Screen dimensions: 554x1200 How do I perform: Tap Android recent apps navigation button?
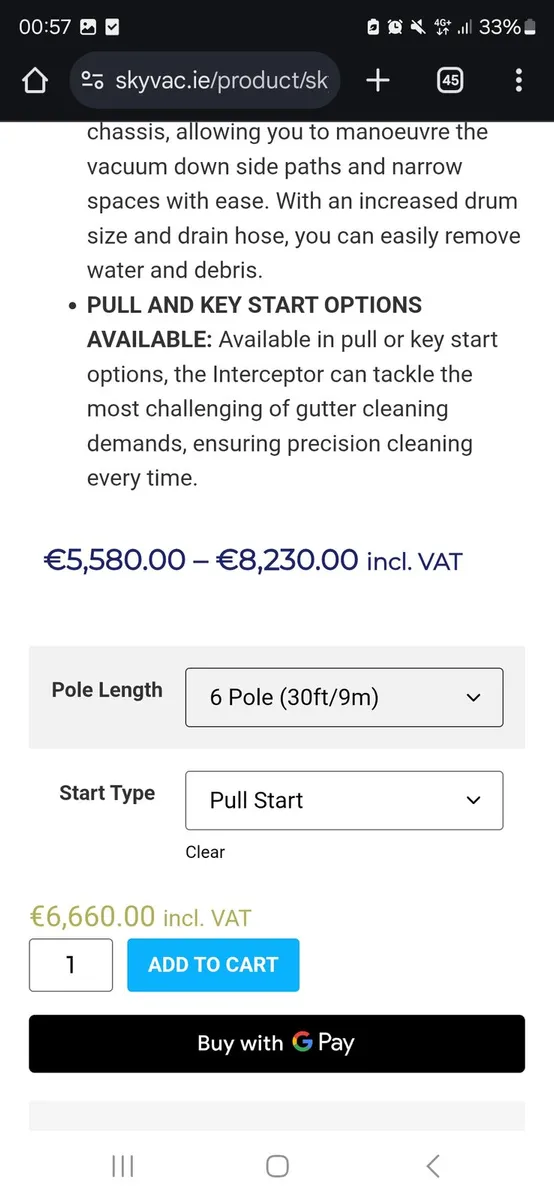coord(123,1165)
